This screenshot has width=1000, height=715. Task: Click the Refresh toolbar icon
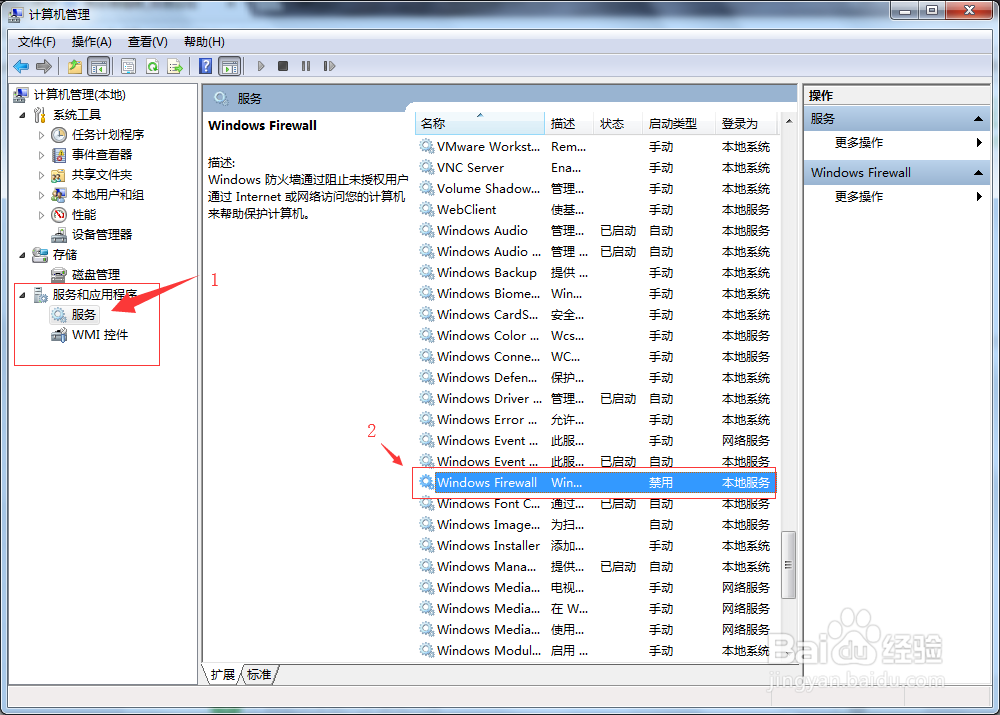[152, 66]
